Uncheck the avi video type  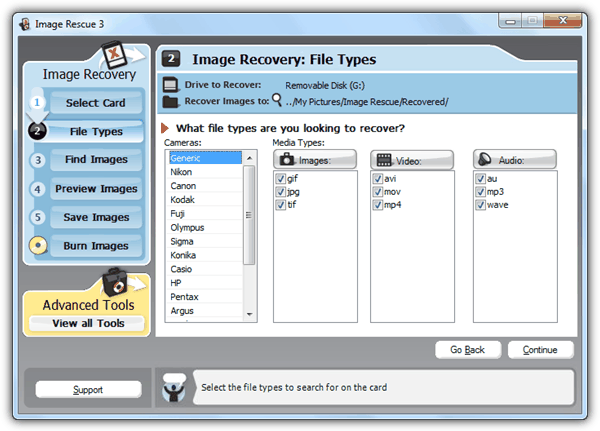[x=378, y=178]
